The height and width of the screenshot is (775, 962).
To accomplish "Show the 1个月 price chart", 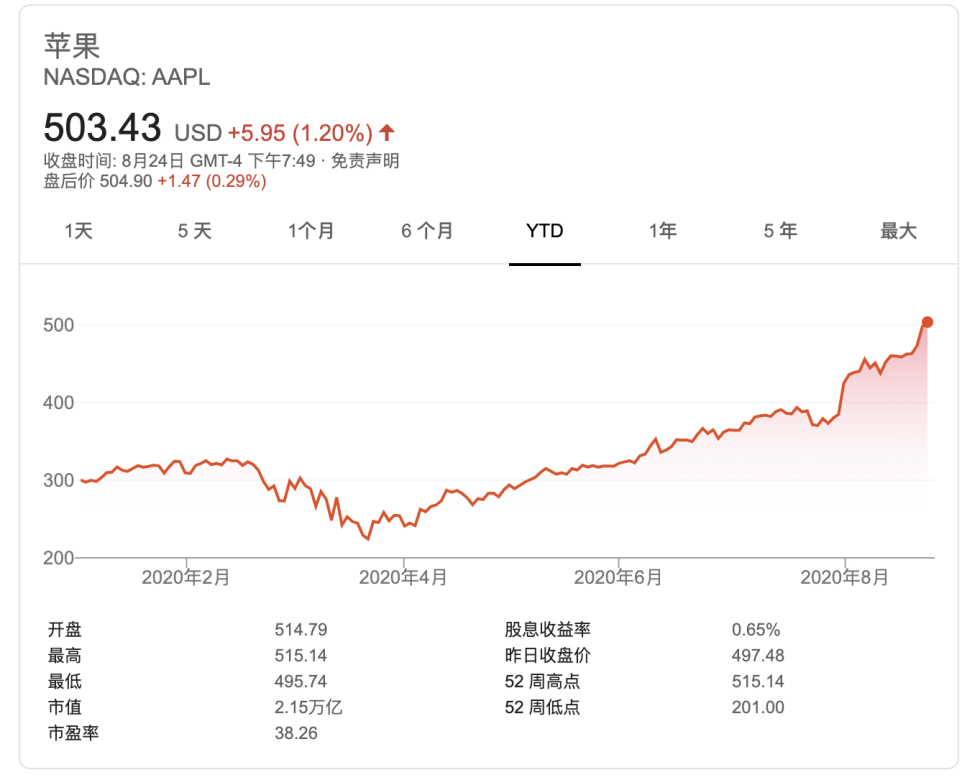I will point(311,231).
